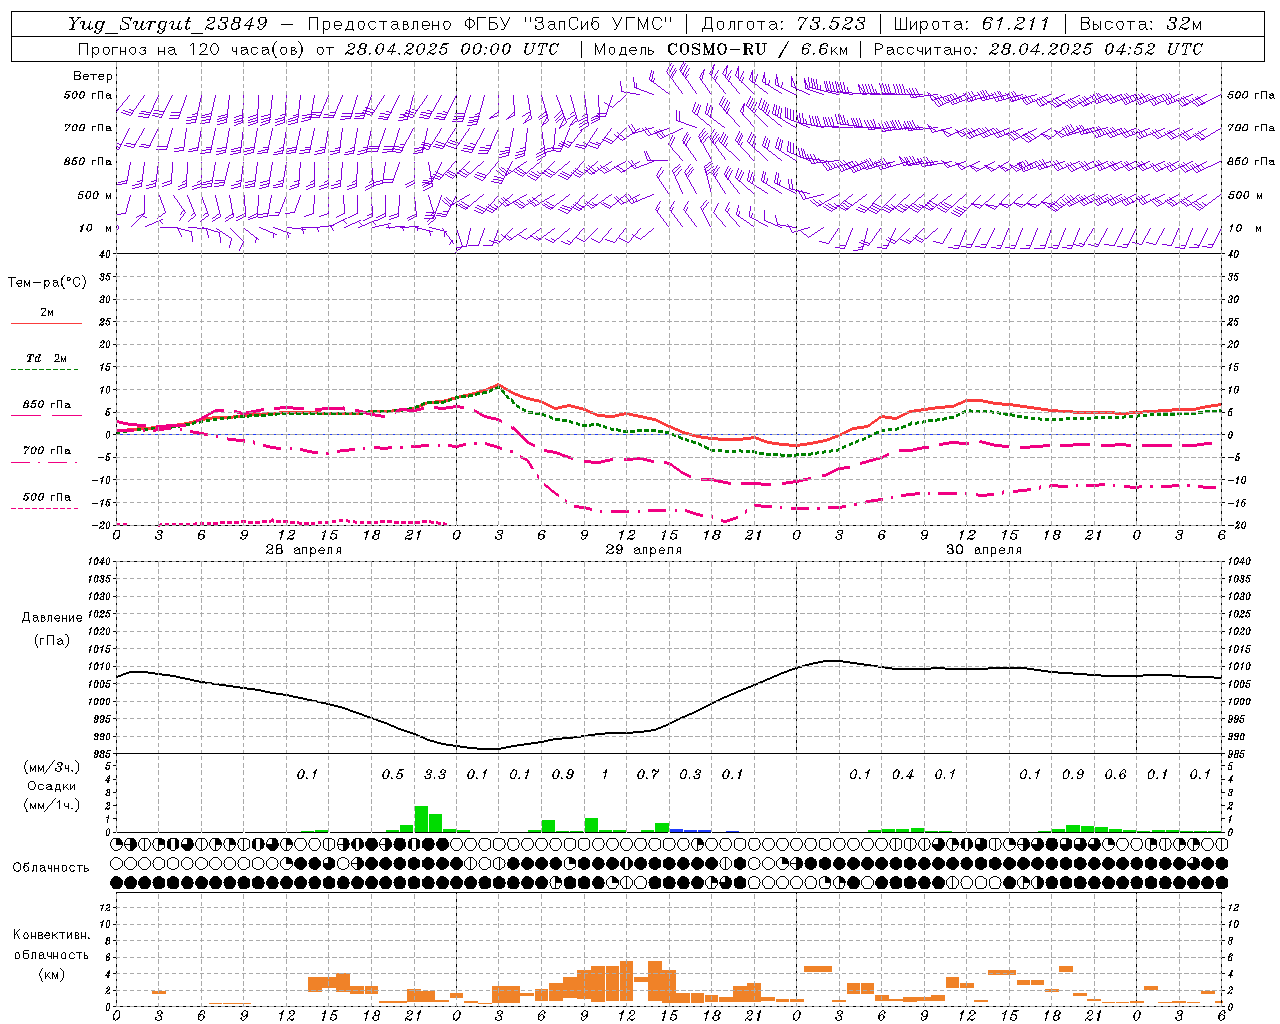Click the Ветер panel label
Viewport: 1280px width, 1024px height.
[93, 76]
